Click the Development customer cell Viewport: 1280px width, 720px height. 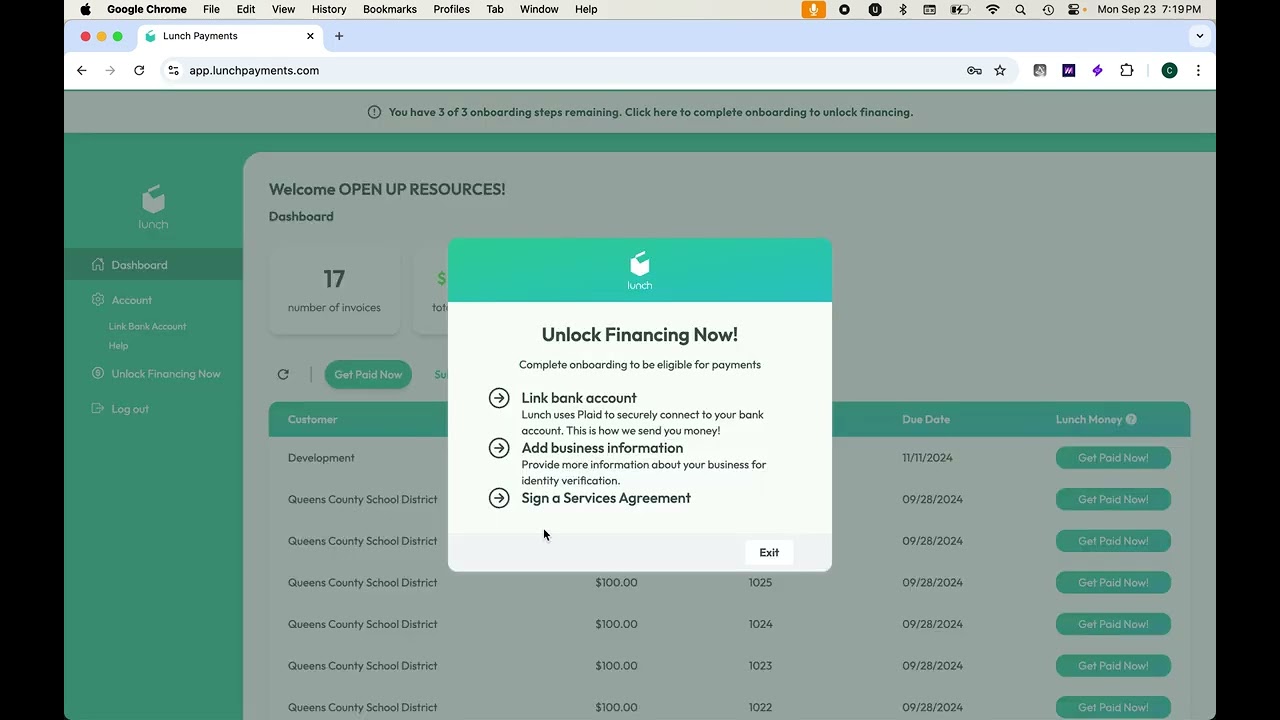[321, 458]
